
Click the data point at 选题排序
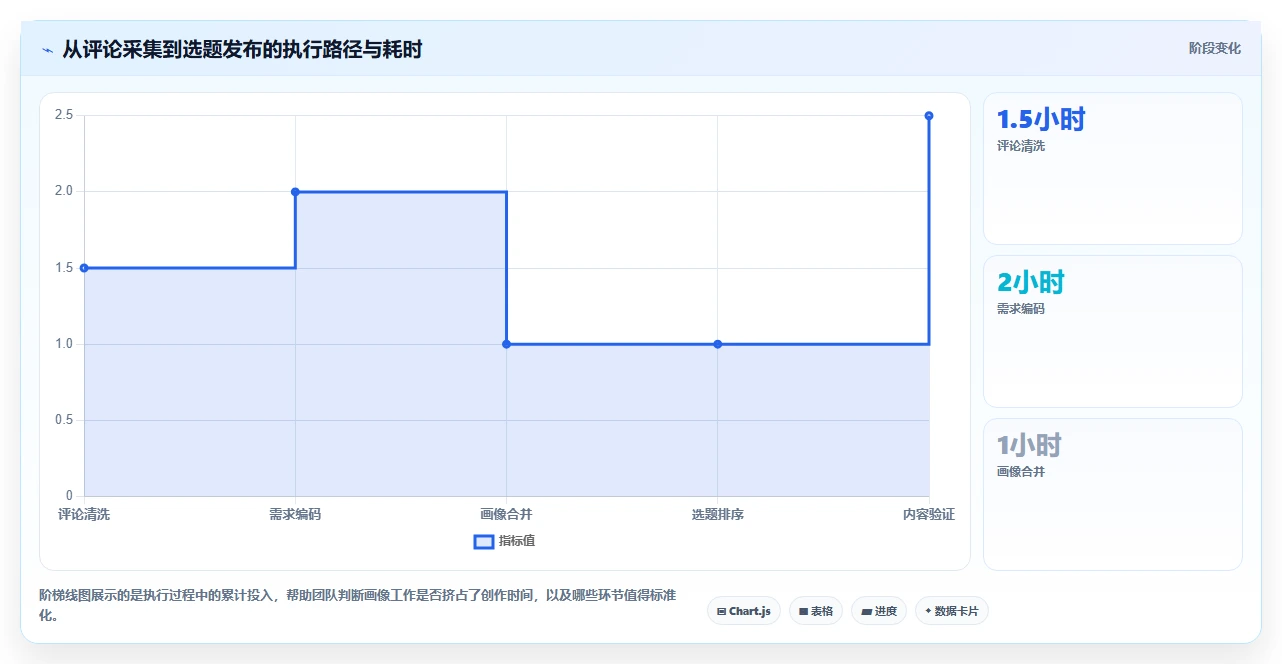click(x=717, y=344)
